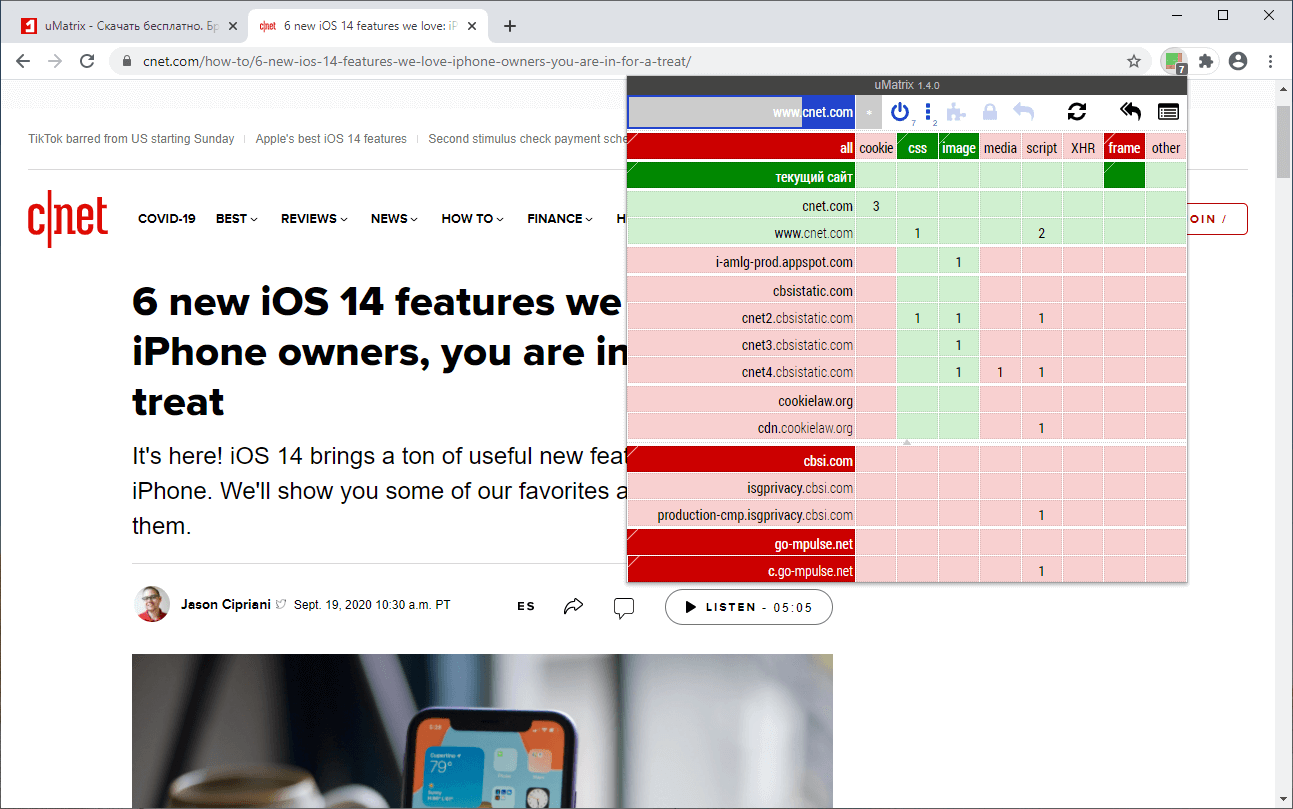Toggle the media column header
Screen dimensions: 1293x809
pyautogui.click(x=1000, y=147)
